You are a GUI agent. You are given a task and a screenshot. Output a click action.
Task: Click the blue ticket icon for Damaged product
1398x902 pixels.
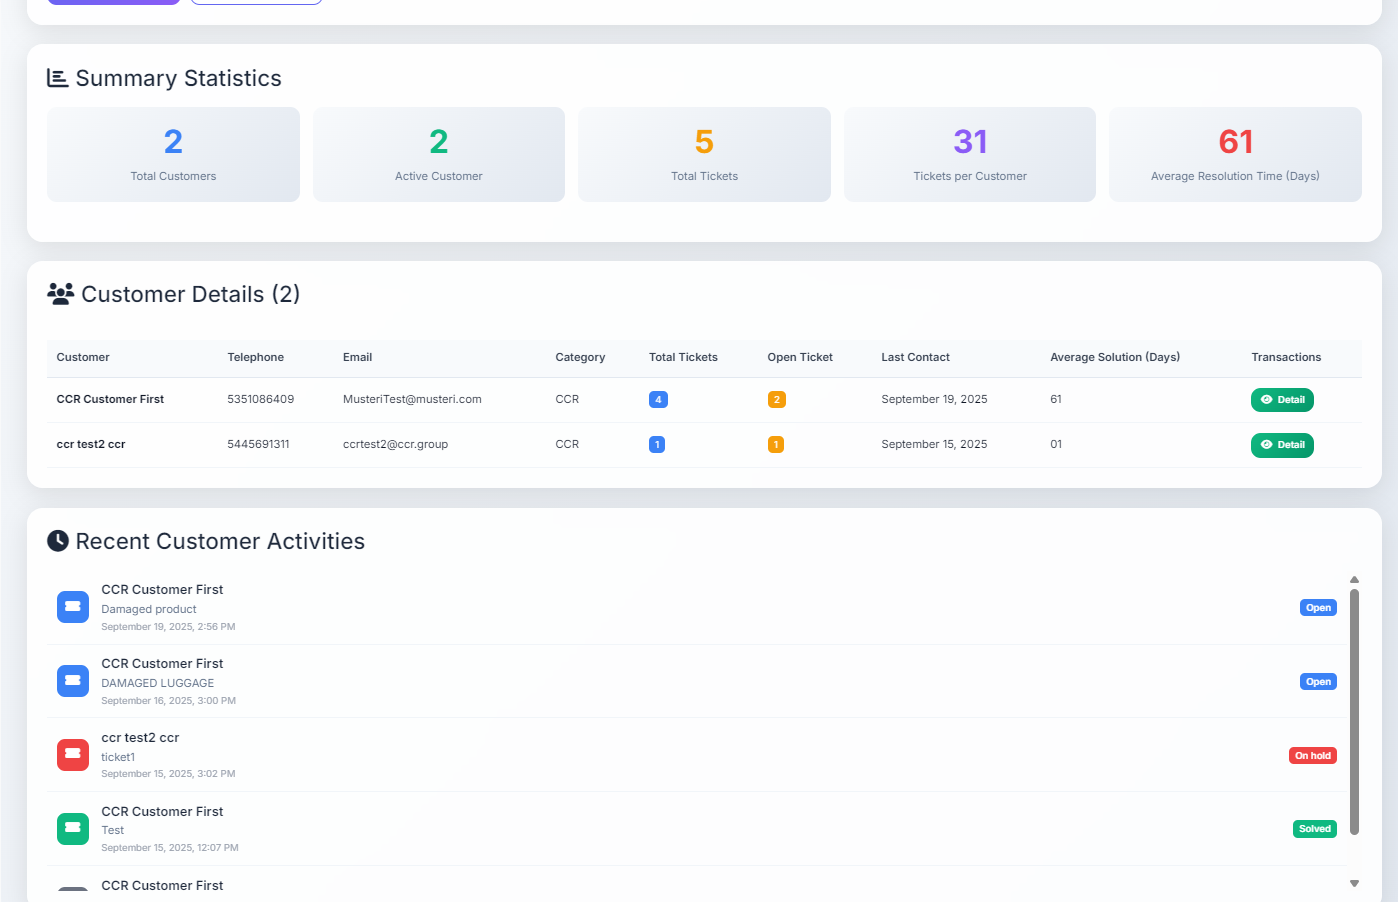pyautogui.click(x=73, y=607)
